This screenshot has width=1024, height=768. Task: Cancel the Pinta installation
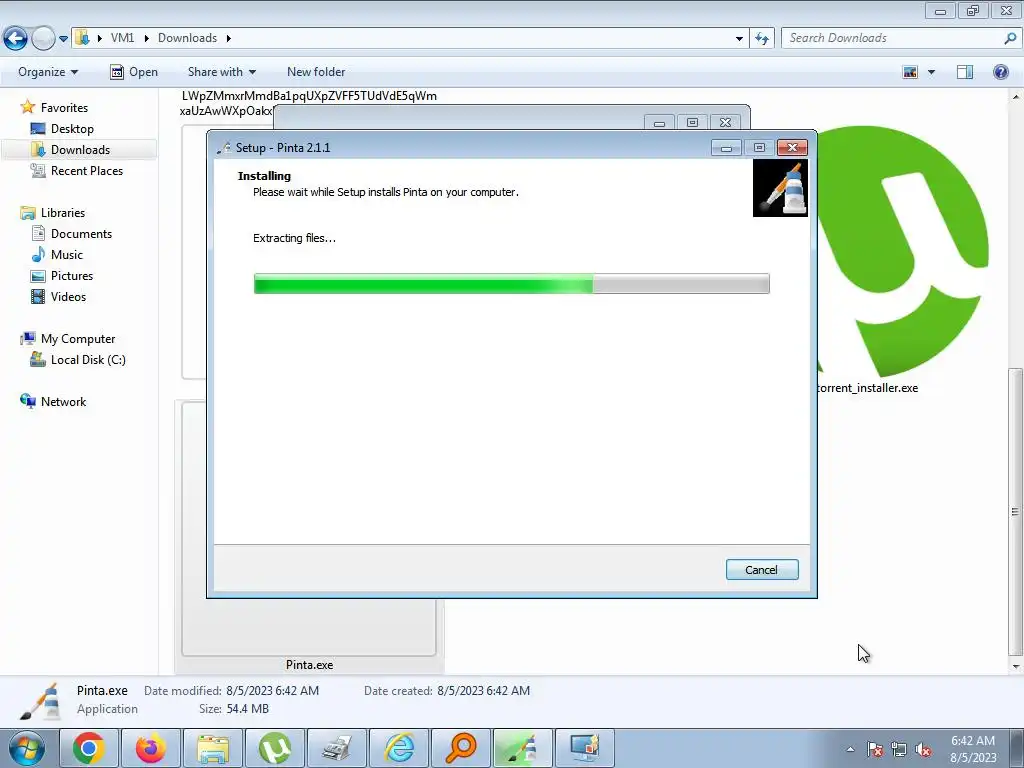(761, 569)
